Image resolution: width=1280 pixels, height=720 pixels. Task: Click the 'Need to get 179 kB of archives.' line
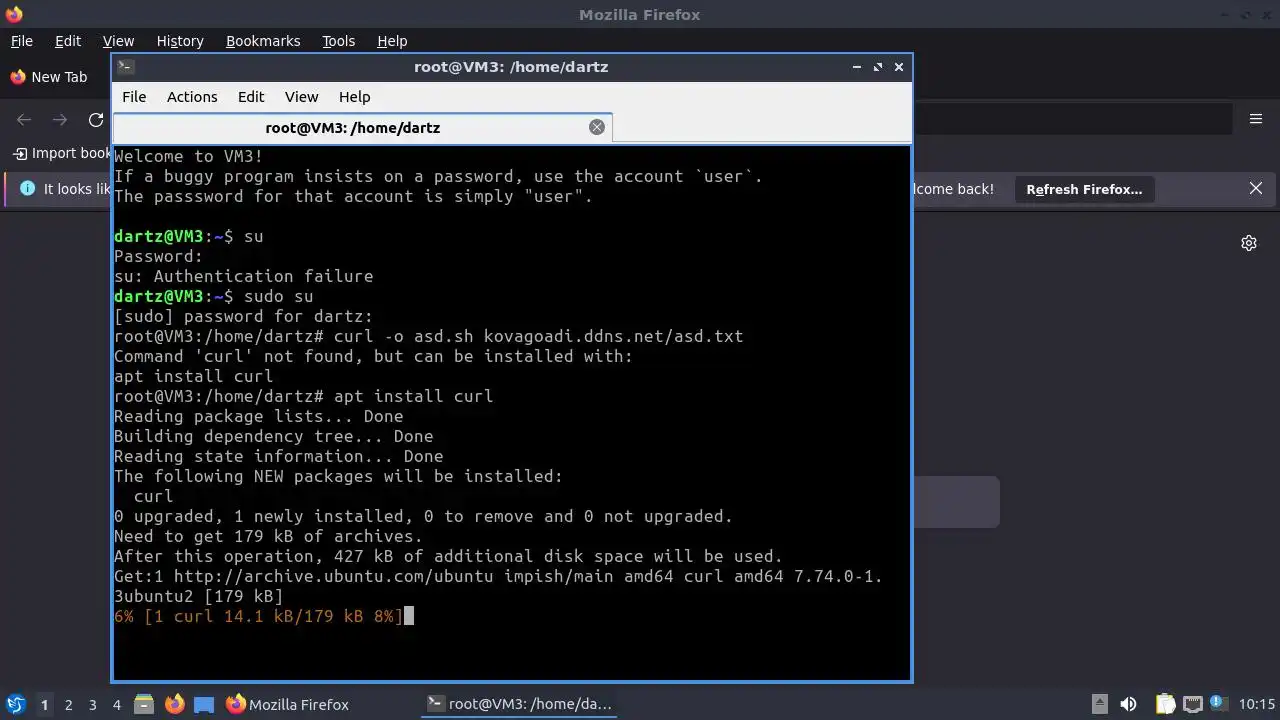click(268, 536)
